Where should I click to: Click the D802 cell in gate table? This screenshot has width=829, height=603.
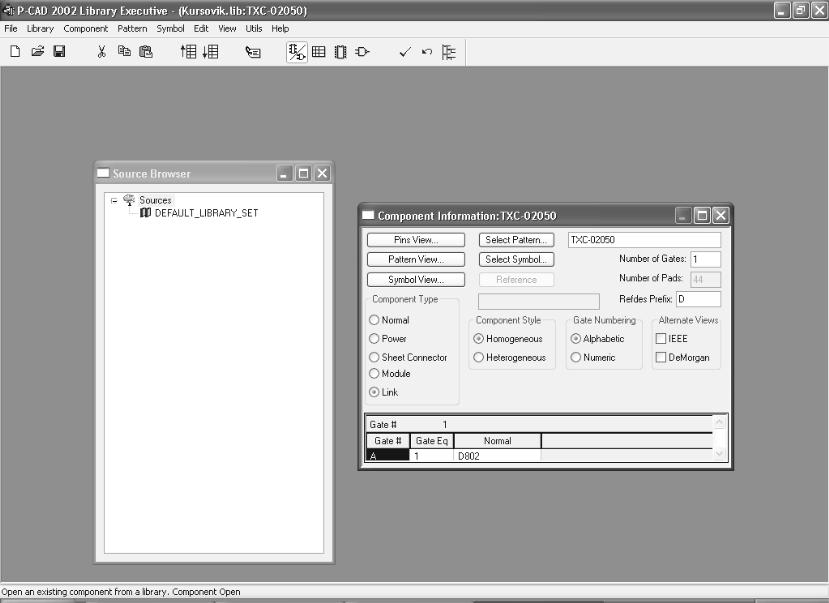[497, 456]
